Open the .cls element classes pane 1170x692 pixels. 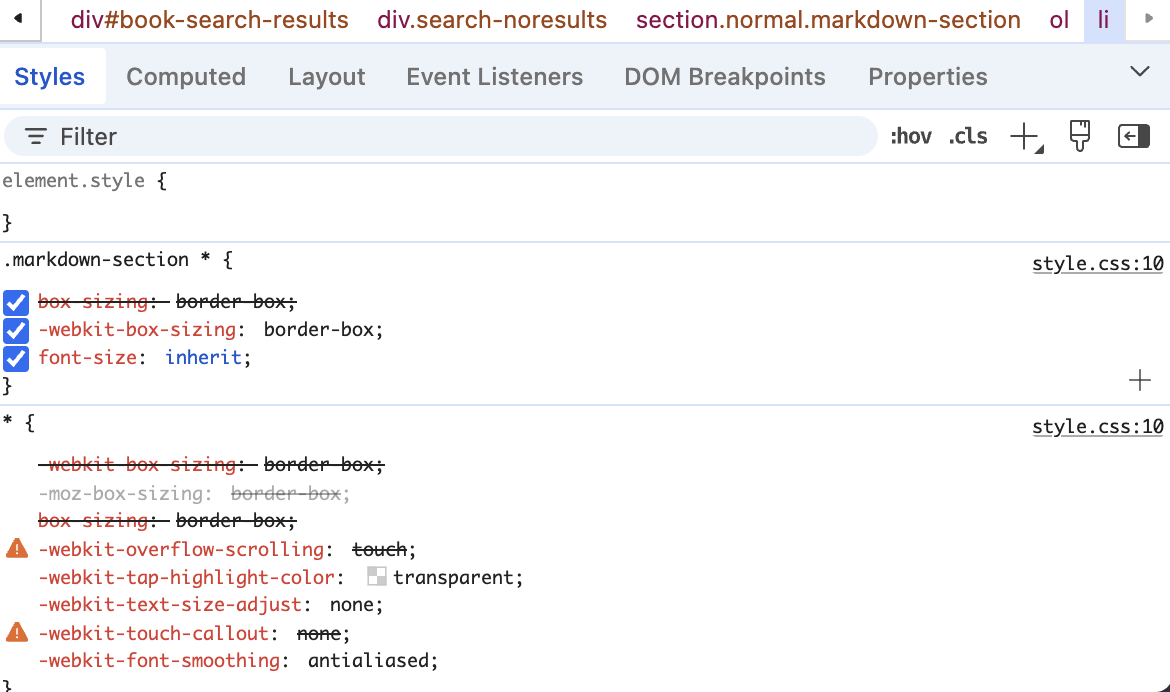point(967,136)
